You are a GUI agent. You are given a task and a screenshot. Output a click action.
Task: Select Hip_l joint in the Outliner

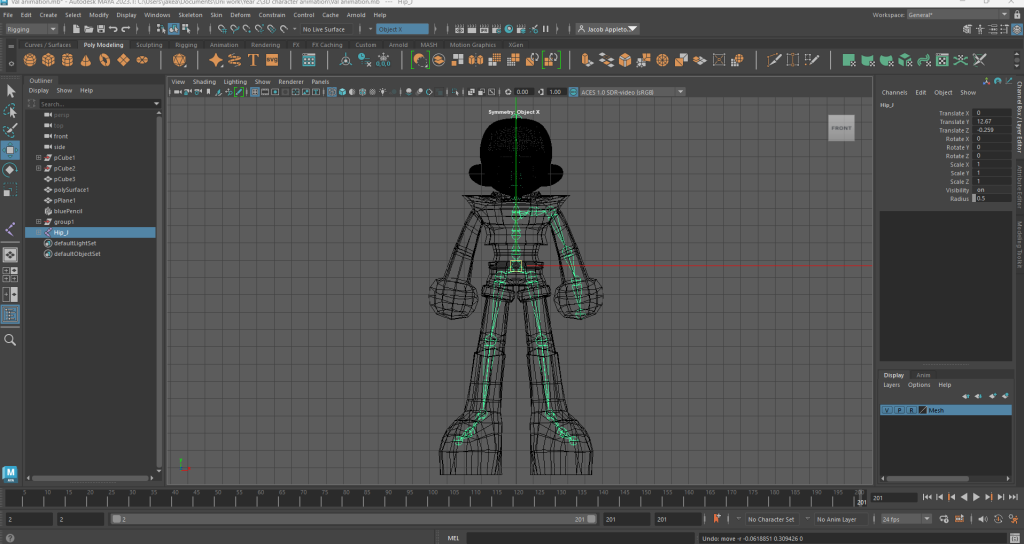point(62,232)
